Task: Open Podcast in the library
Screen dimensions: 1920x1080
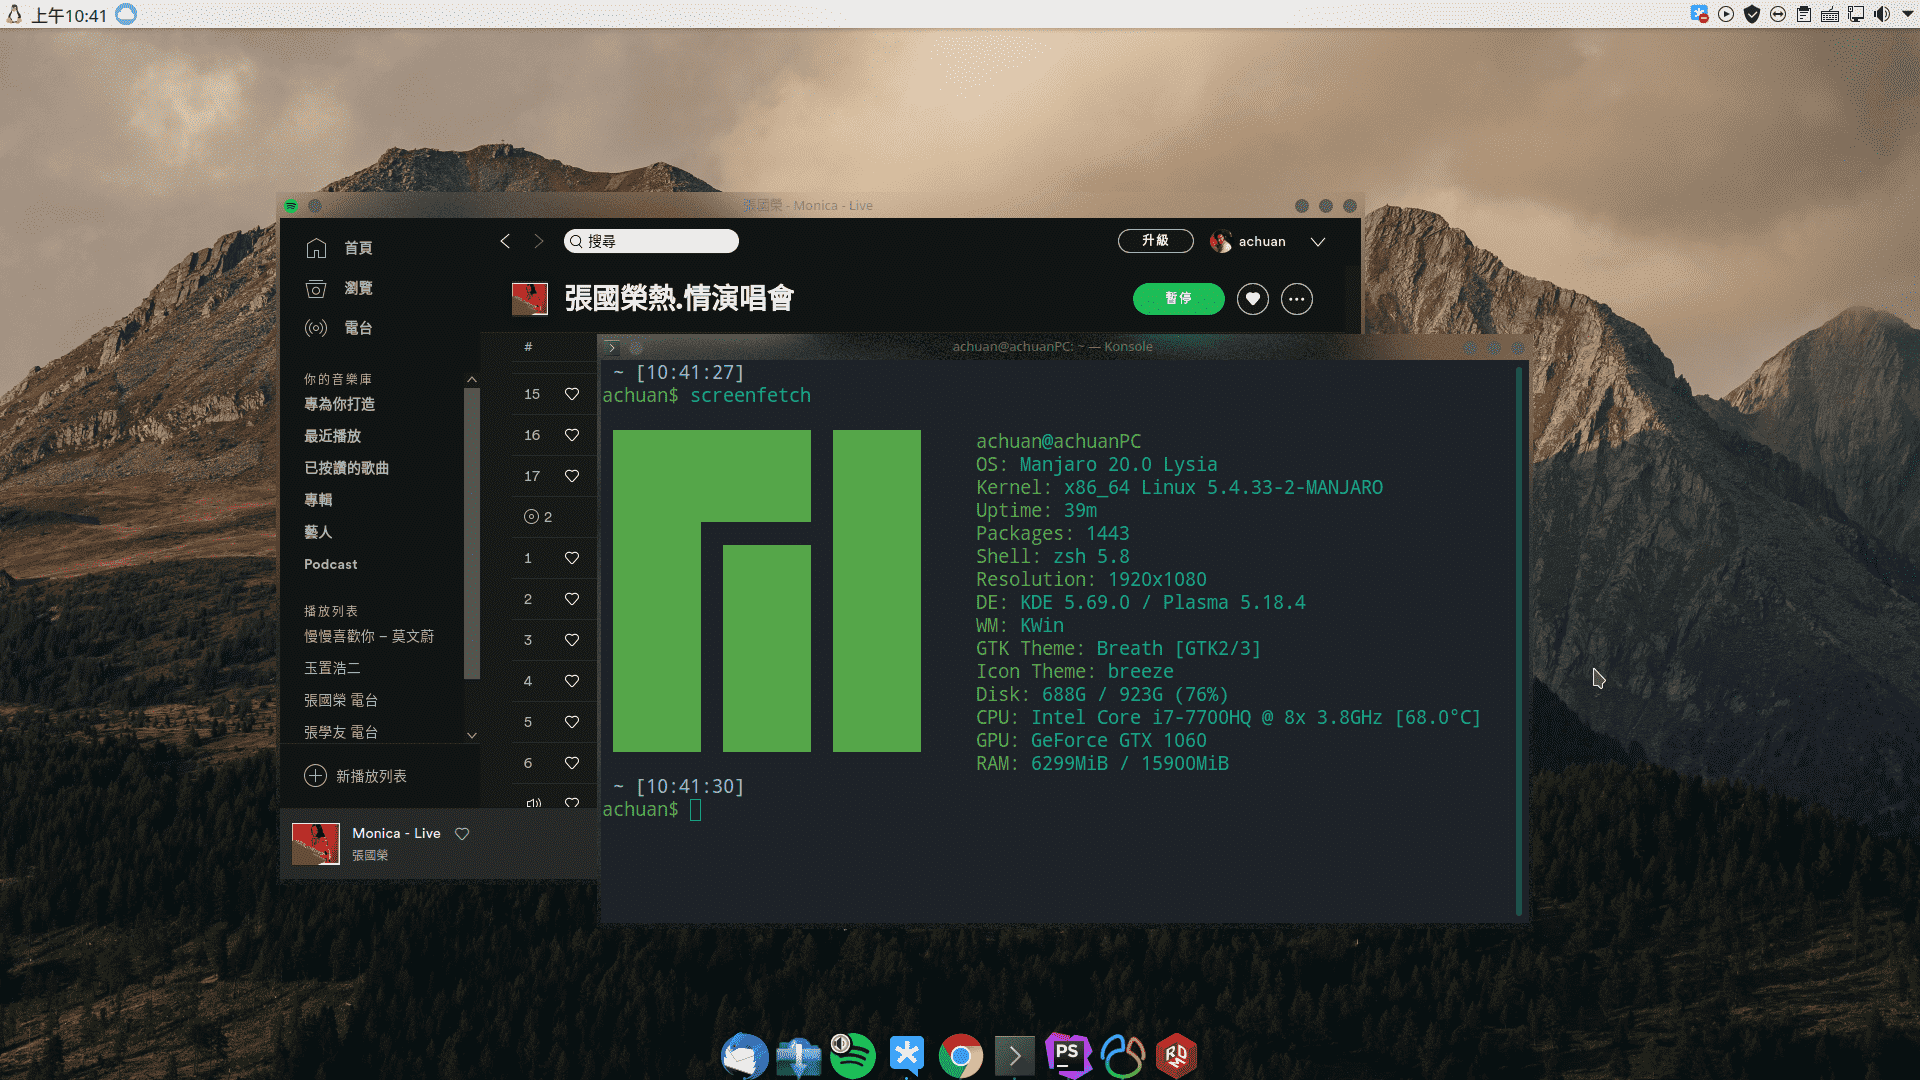Action: [x=331, y=564]
